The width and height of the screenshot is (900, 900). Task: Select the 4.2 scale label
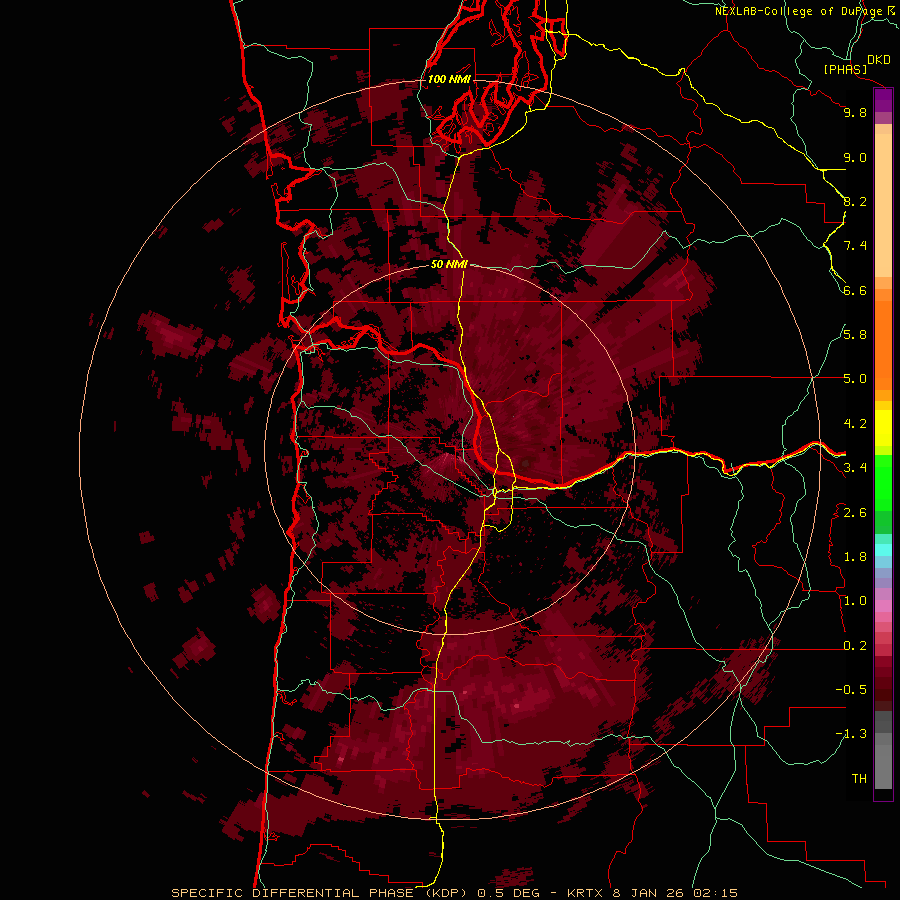point(855,424)
